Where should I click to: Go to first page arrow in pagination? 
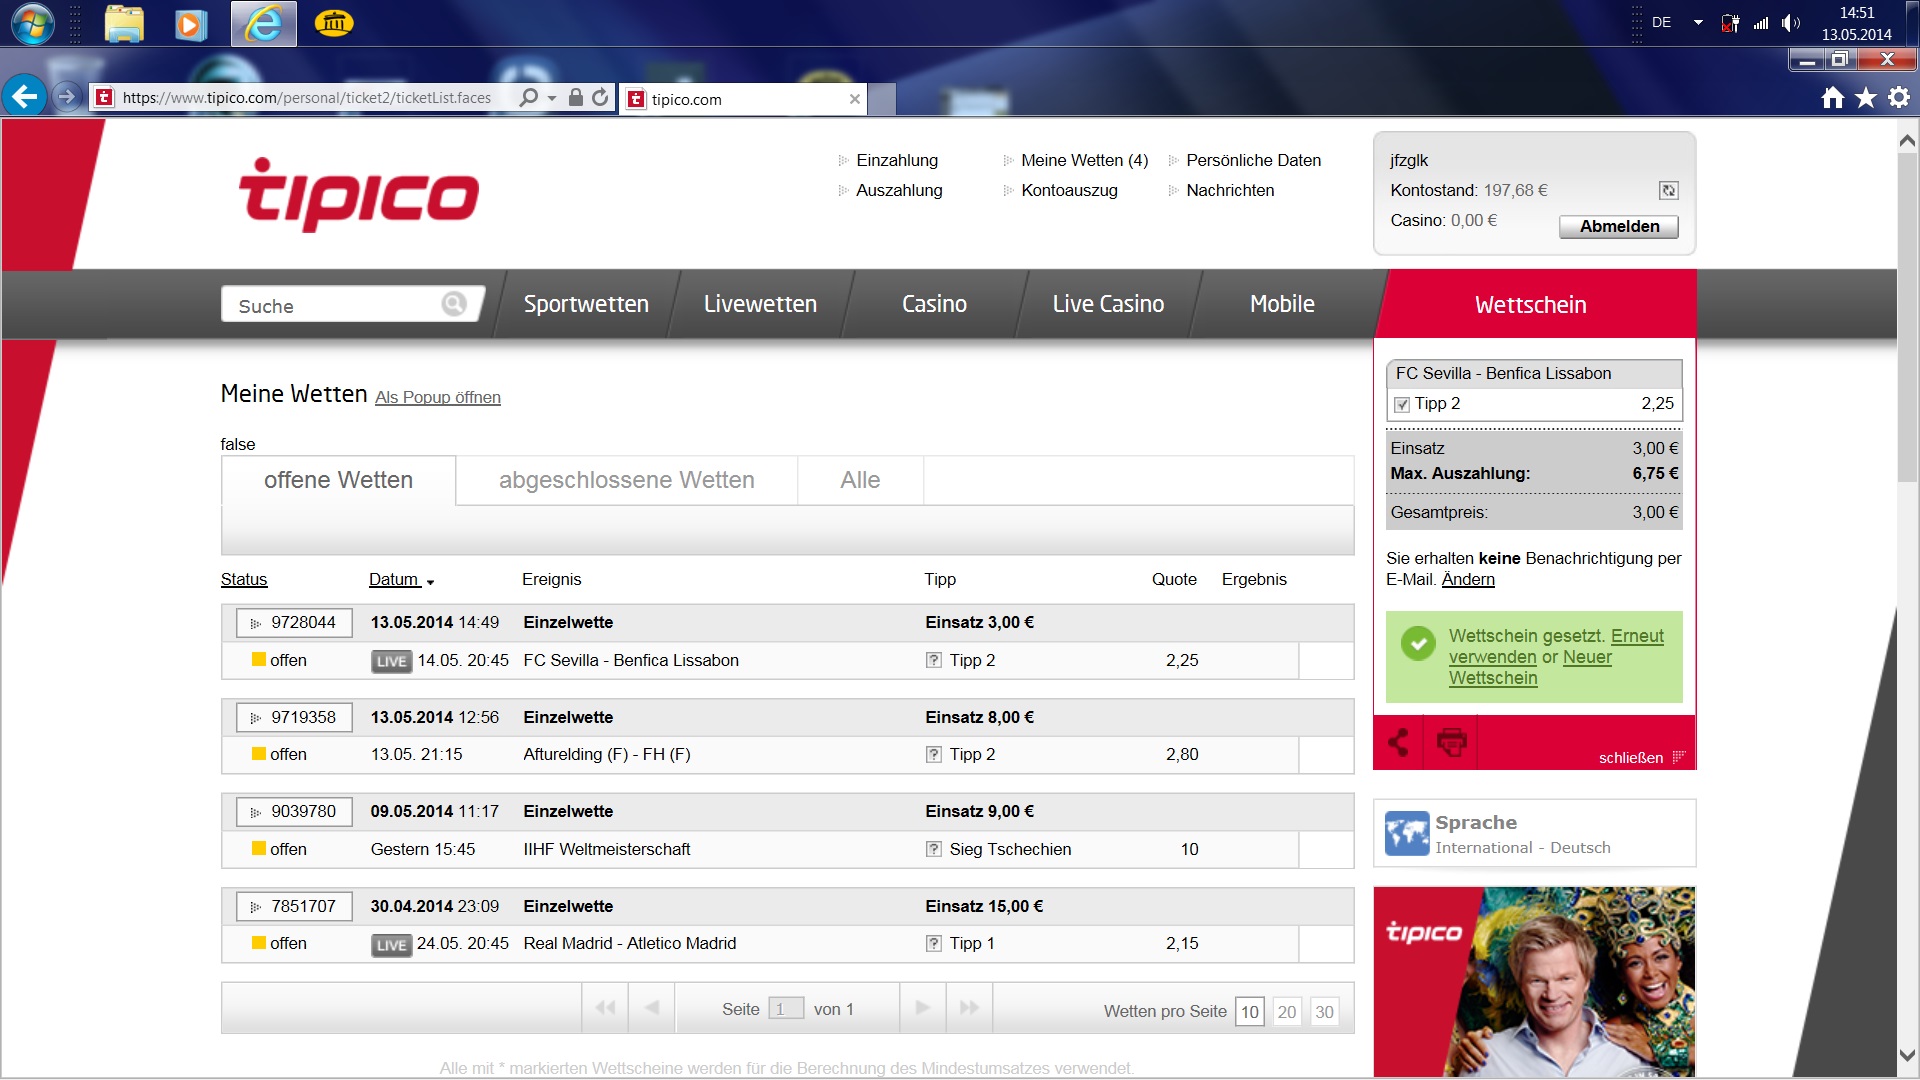point(605,1008)
